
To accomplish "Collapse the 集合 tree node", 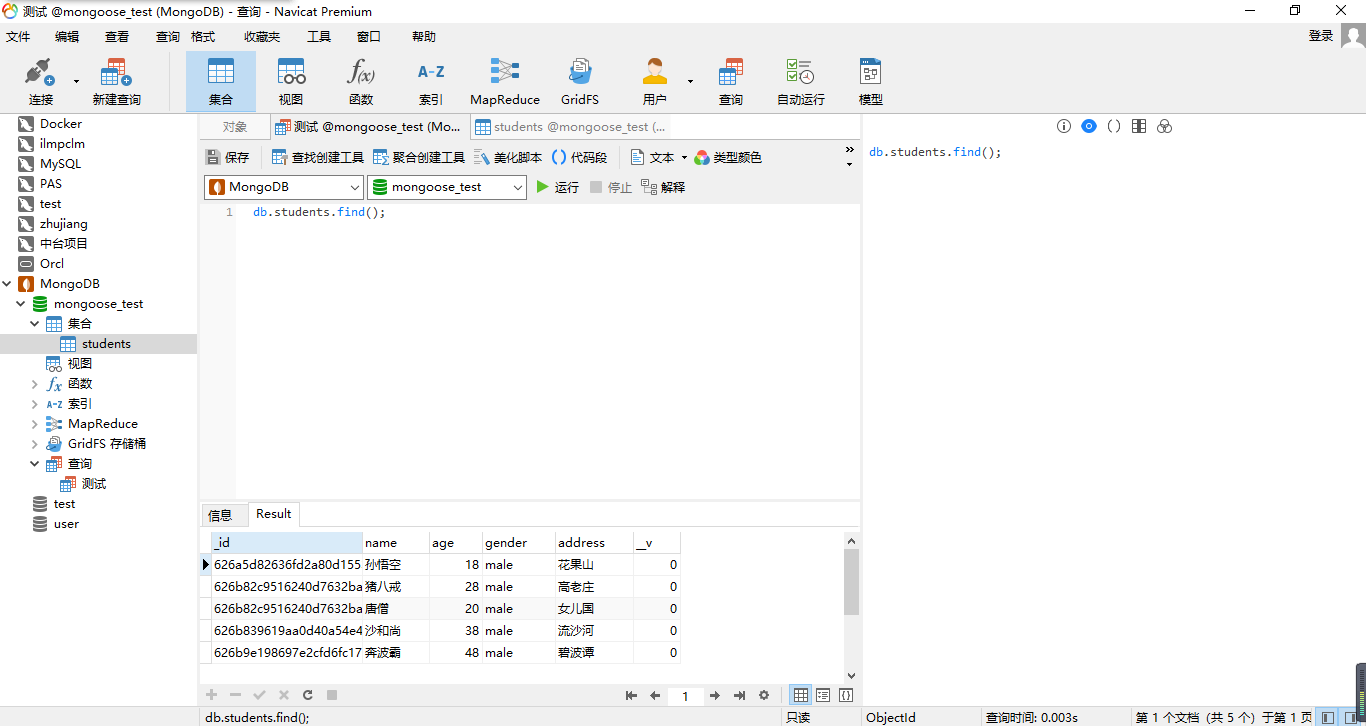I will click(x=35, y=324).
